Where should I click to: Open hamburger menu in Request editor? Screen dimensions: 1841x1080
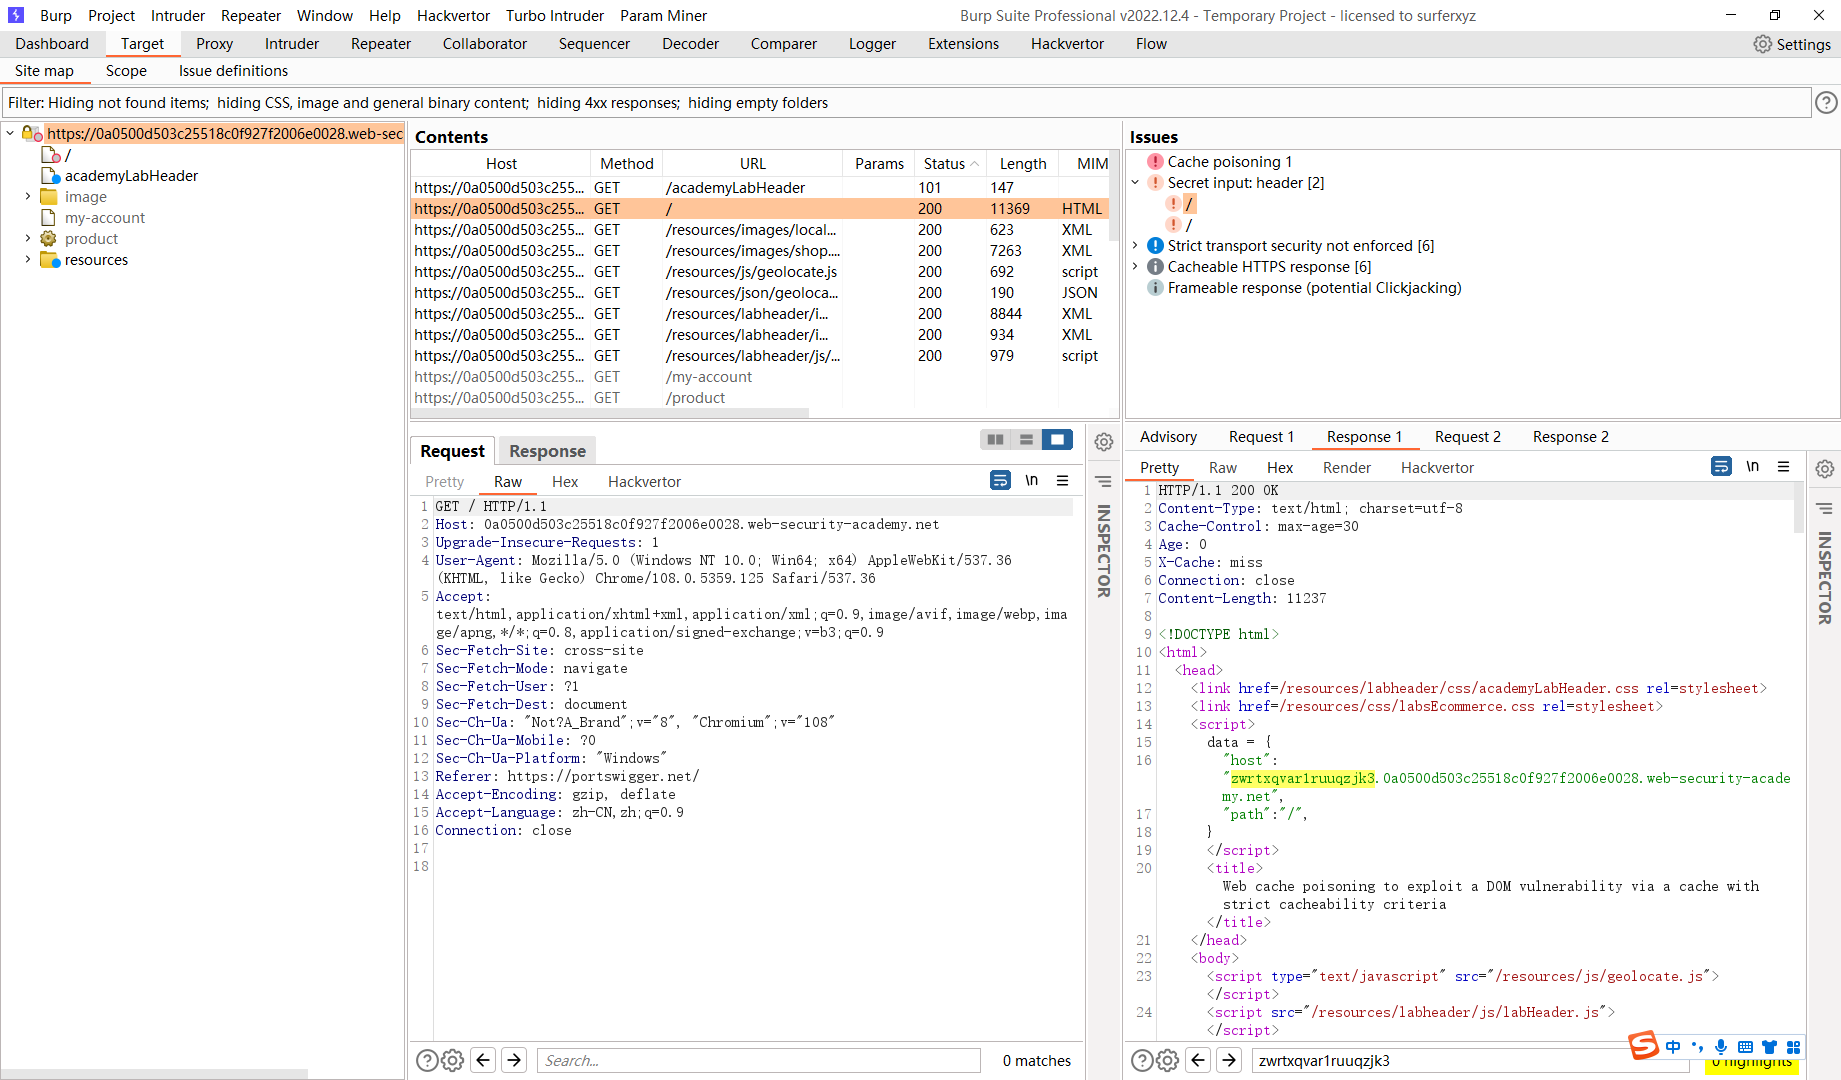(1063, 480)
